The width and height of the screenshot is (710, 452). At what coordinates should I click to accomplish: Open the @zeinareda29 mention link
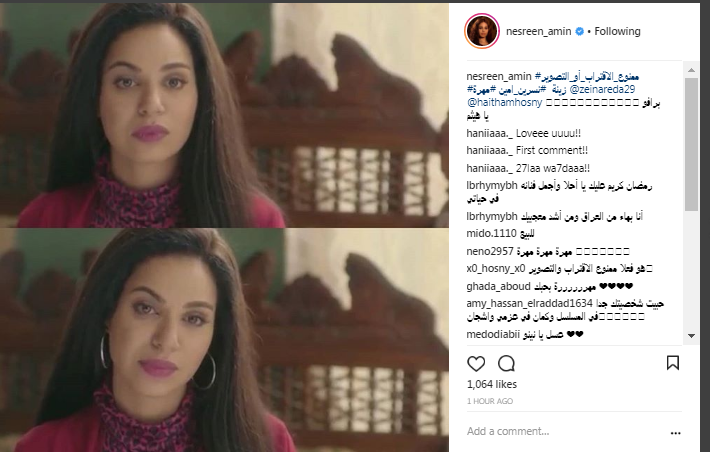[602, 89]
